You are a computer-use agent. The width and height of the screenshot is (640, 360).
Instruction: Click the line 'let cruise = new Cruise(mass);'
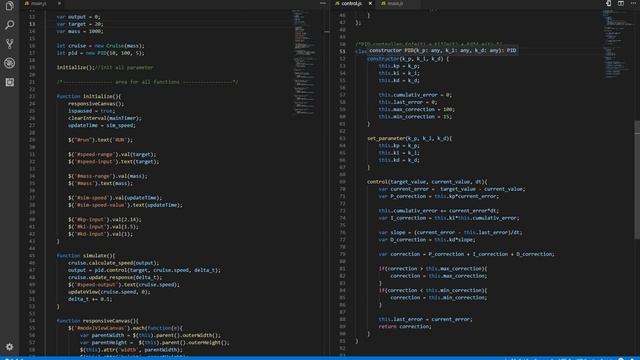coord(100,46)
